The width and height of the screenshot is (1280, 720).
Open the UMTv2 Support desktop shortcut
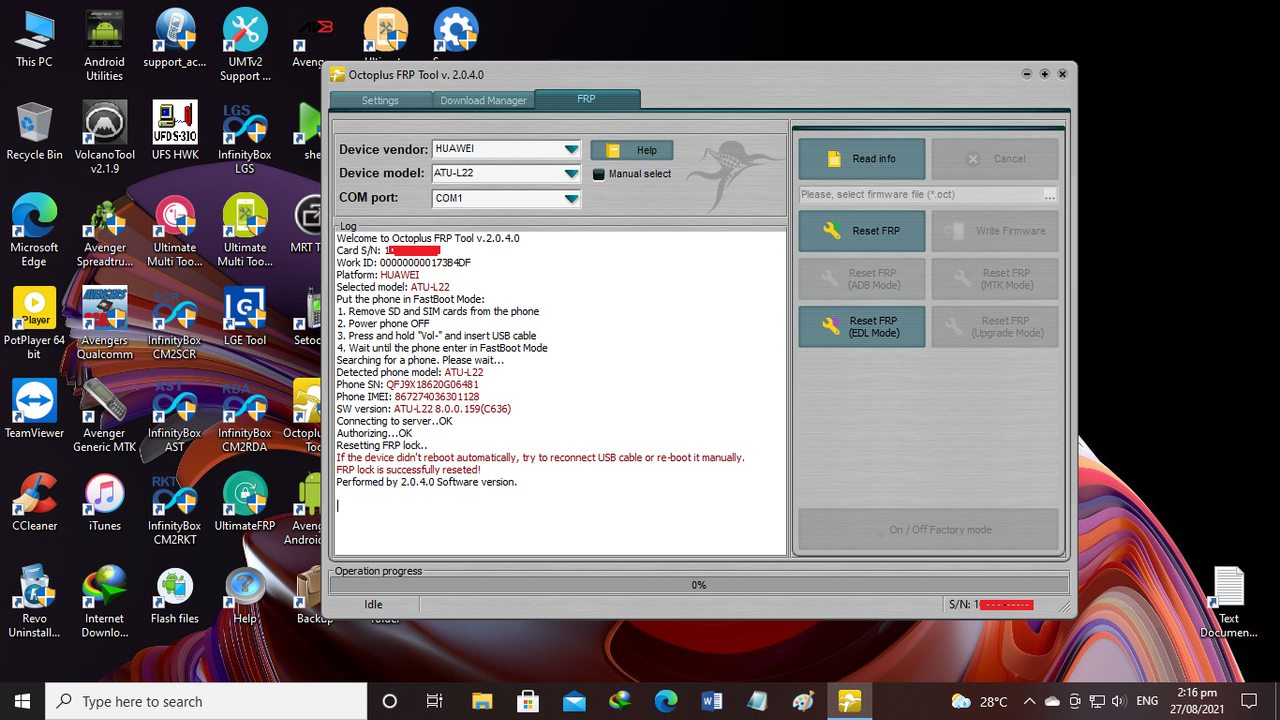click(x=245, y=46)
